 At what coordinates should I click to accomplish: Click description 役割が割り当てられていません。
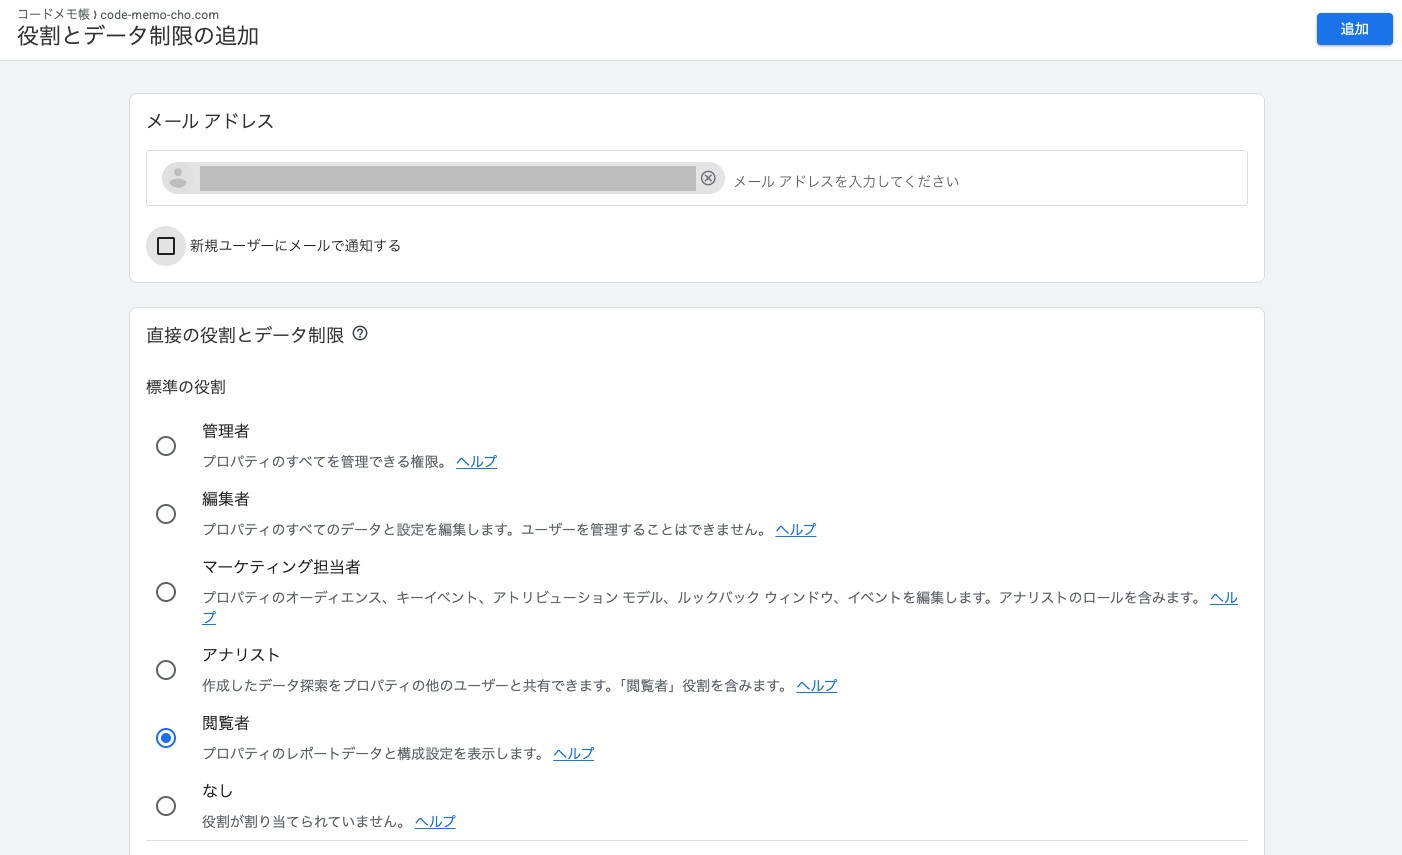pos(304,822)
